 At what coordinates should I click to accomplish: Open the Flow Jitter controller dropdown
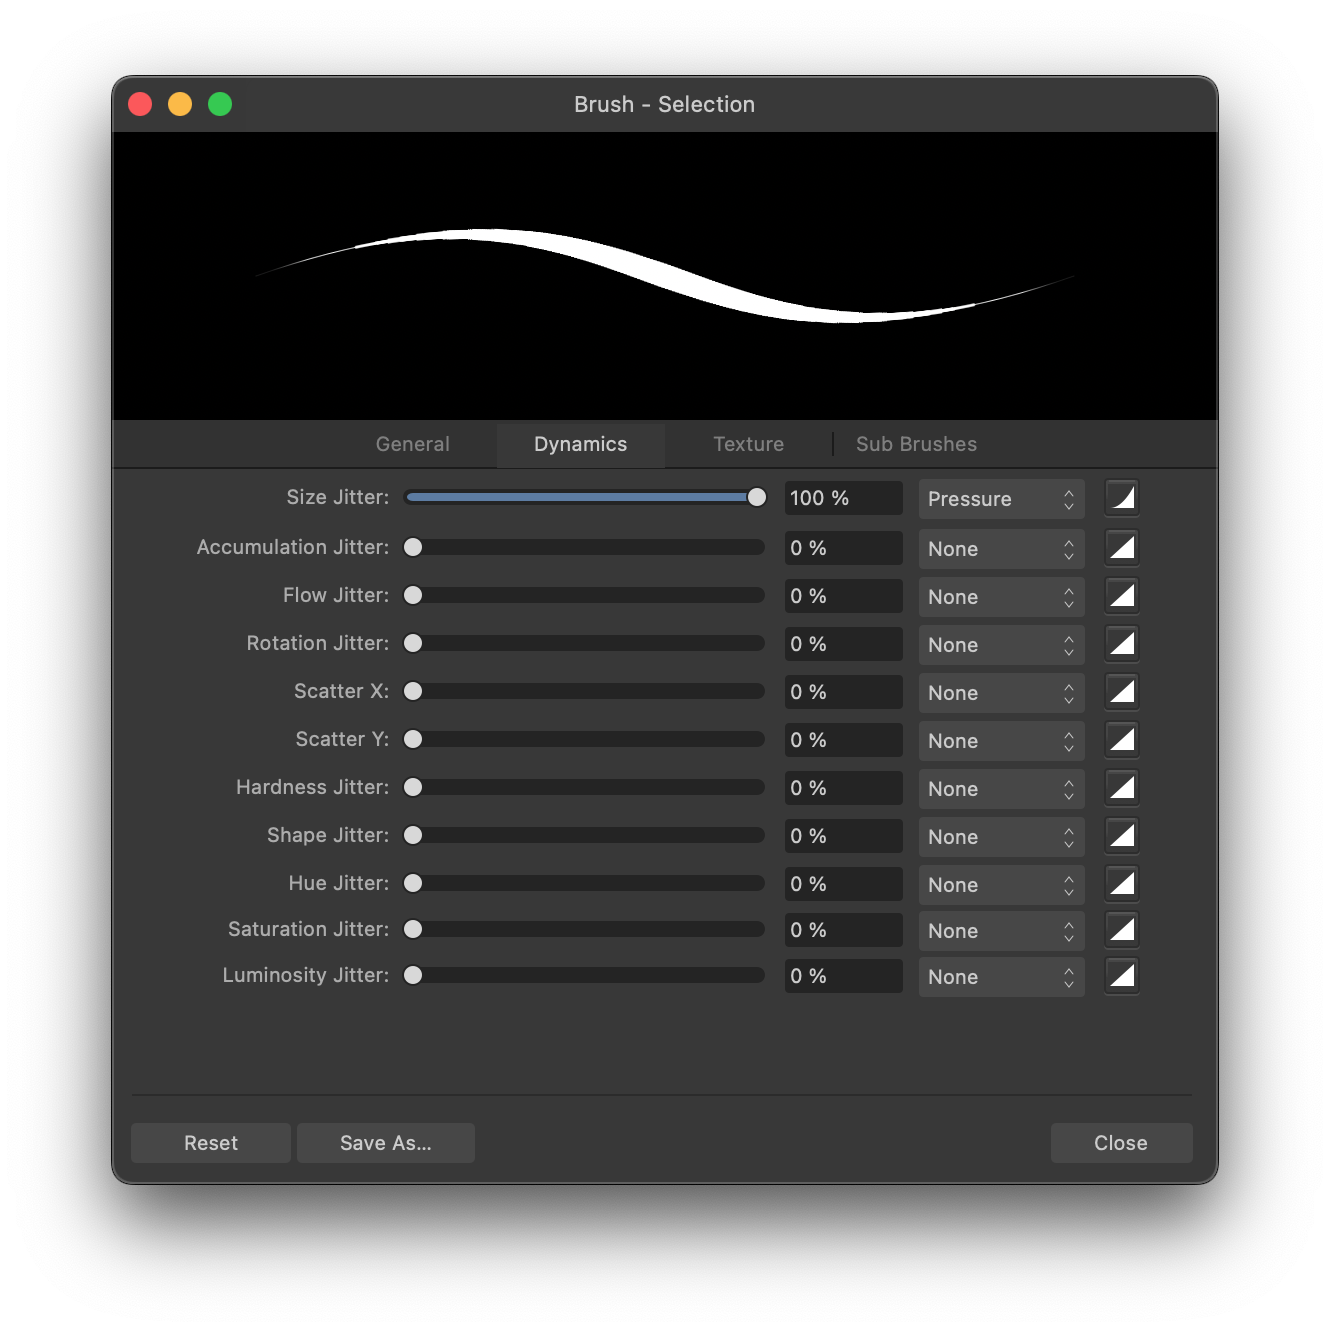[1001, 597]
